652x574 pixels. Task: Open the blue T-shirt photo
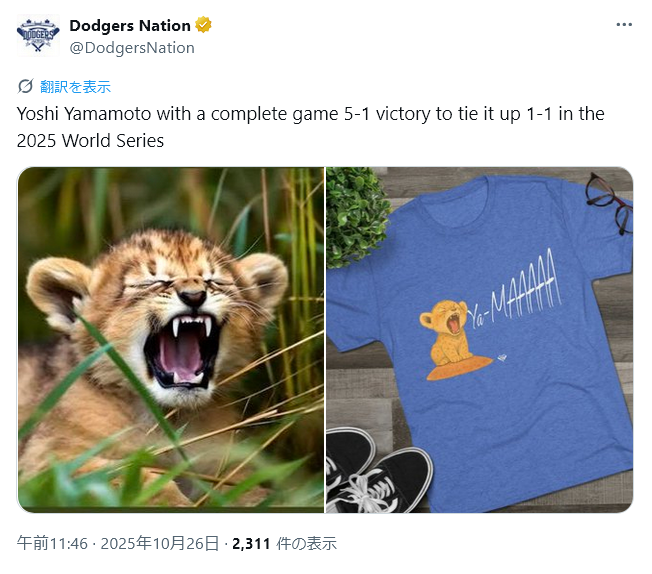[480, 340]
